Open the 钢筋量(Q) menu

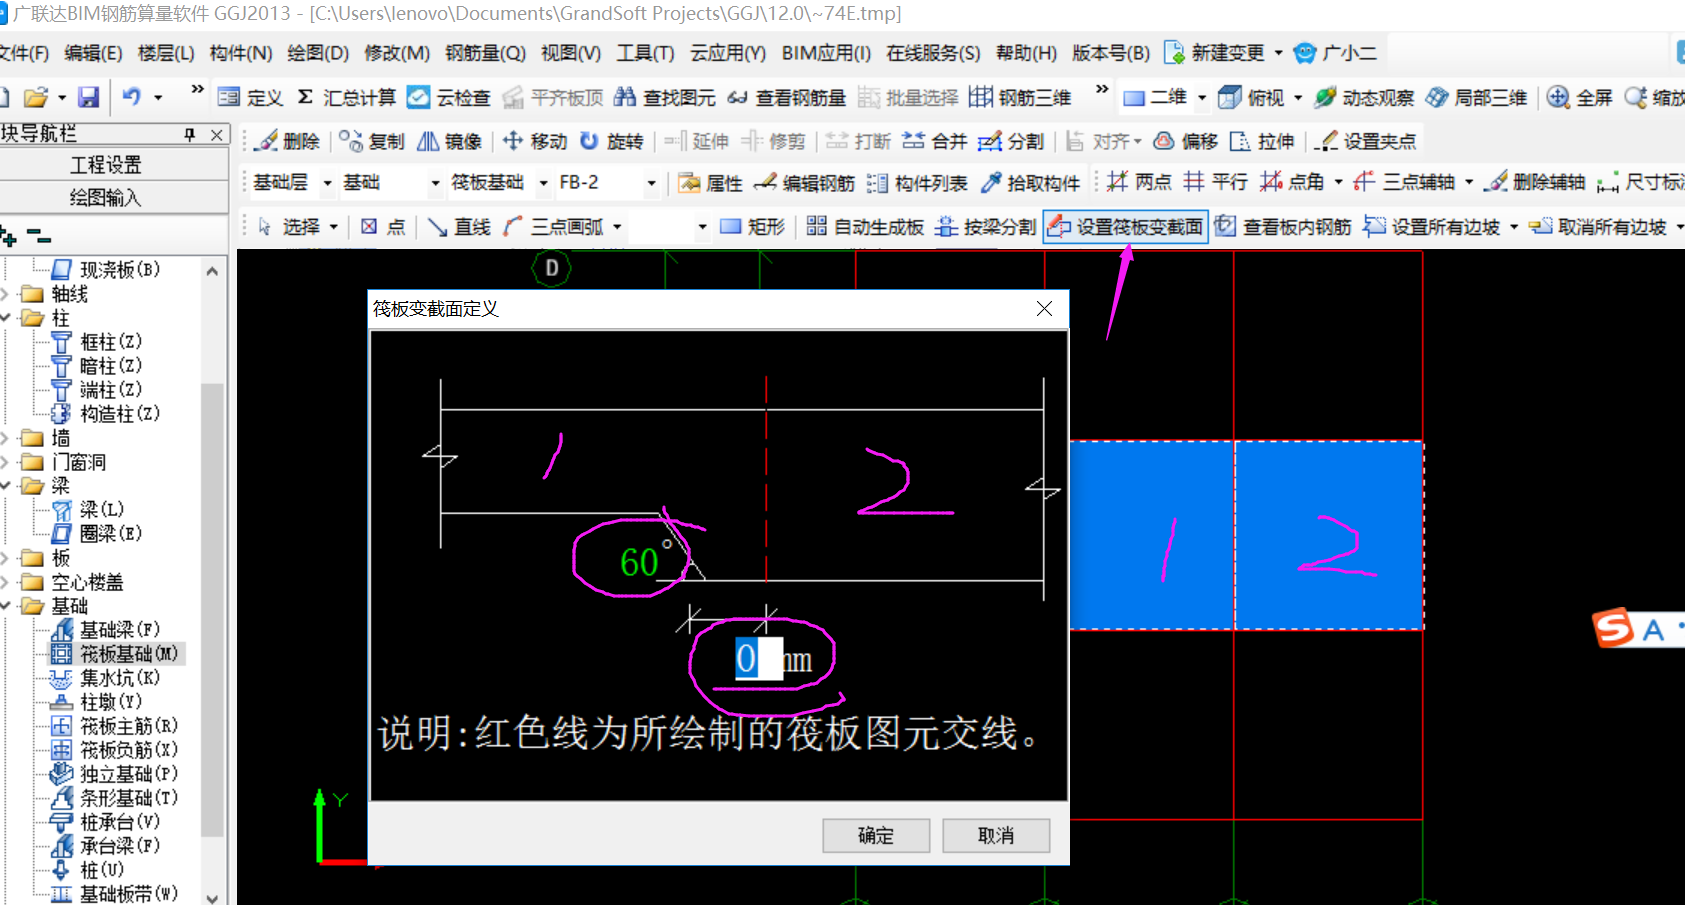486,53
